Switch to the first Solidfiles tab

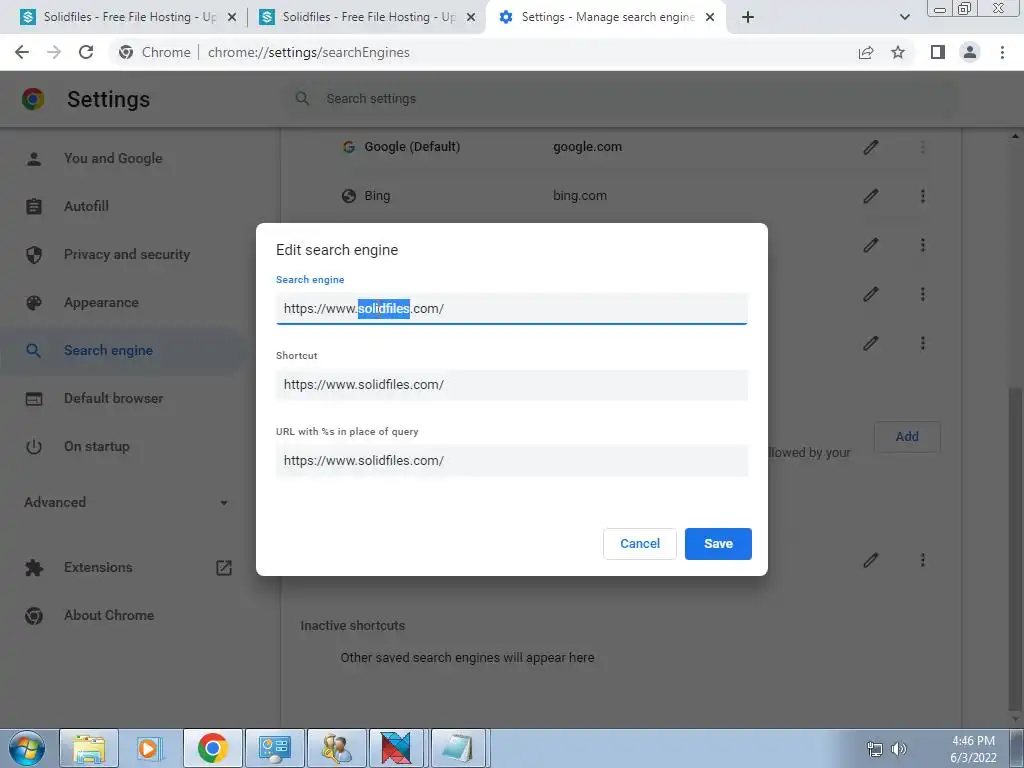[128, 17]
